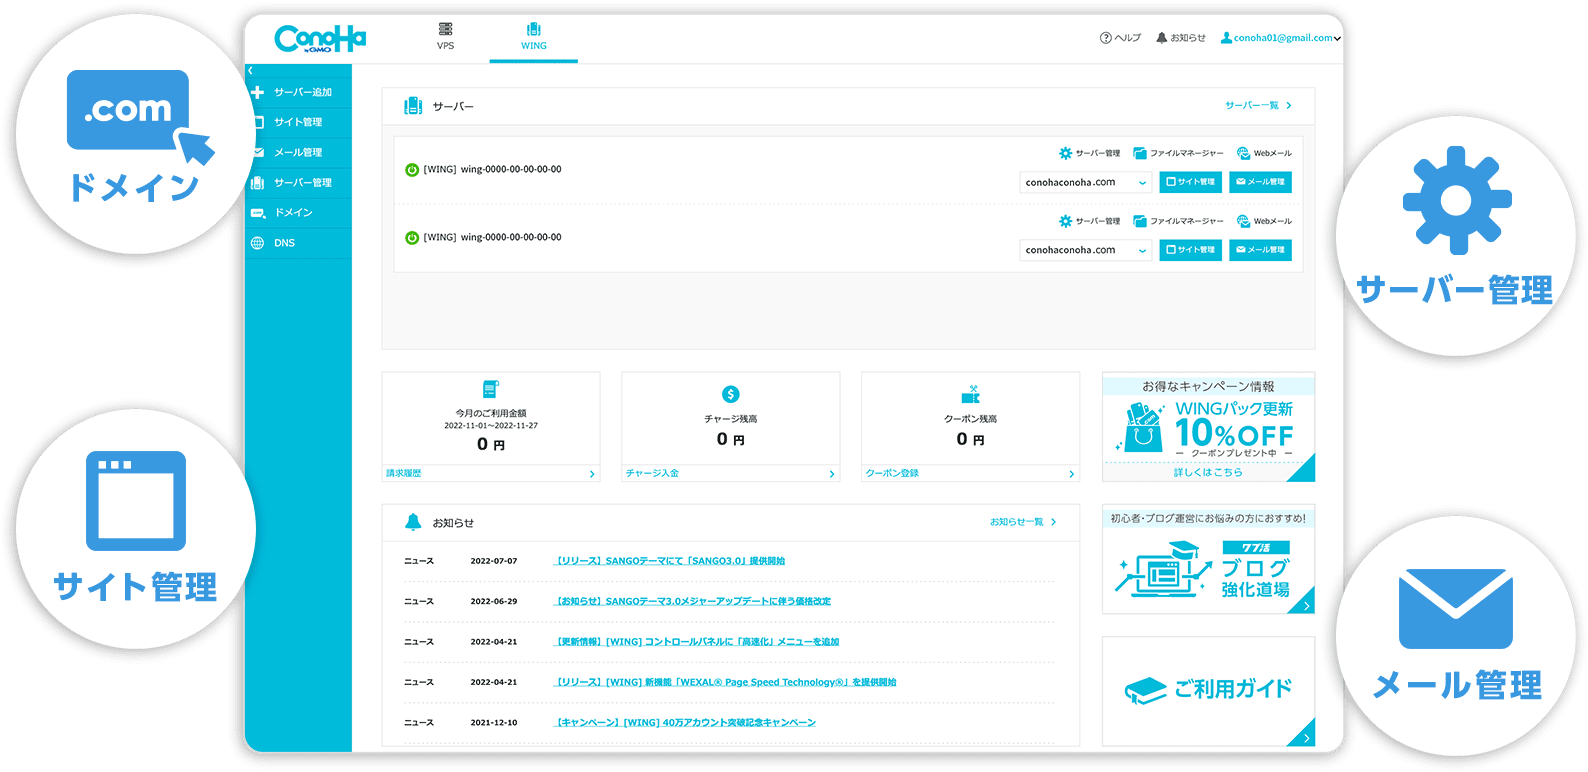Open first server's gear management icon
Screen dimensions: 1588x772
pyautogui.click(x=1065, y=153)
